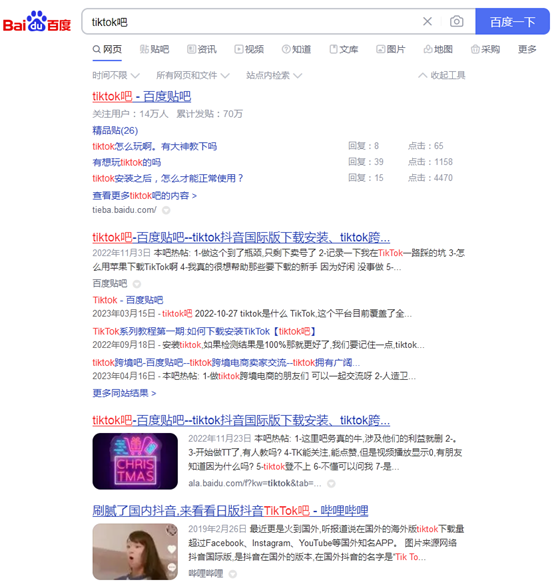This screenshot has height=584, width=554.
Task: Click 查看更多tiktok吧的内容 link
Action: tap(145, 196)
